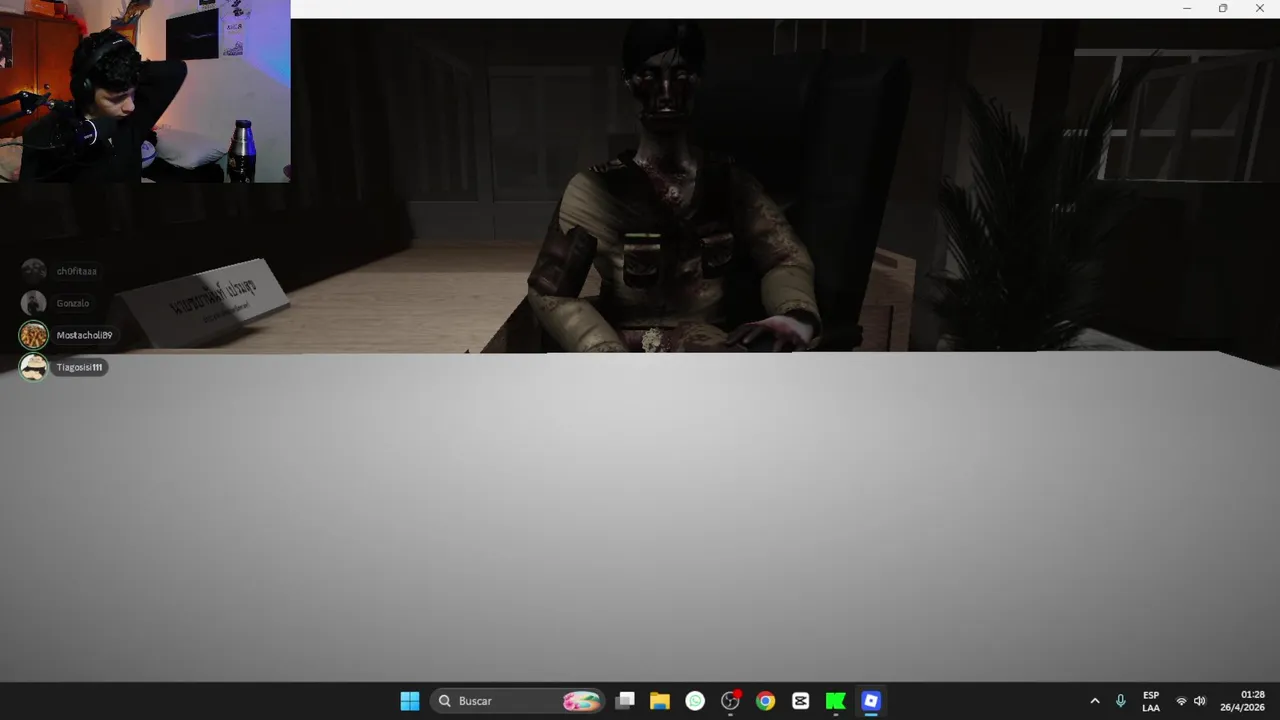Select the Tiagosisi111 name label
The image size is (1280, 720).
tap(80, 367)
